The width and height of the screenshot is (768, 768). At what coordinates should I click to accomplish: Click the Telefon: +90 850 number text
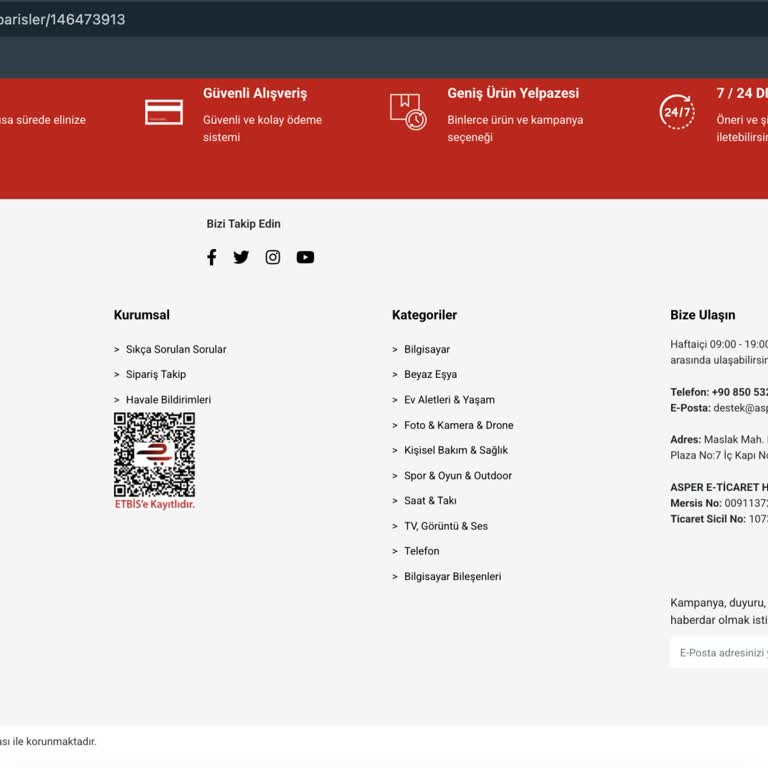click(x=719, y=392)
